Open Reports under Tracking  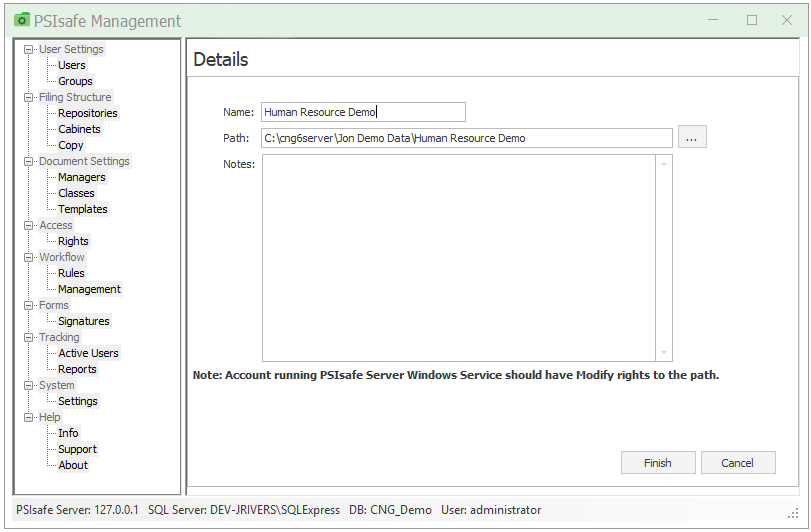click(x=77, y=370)
